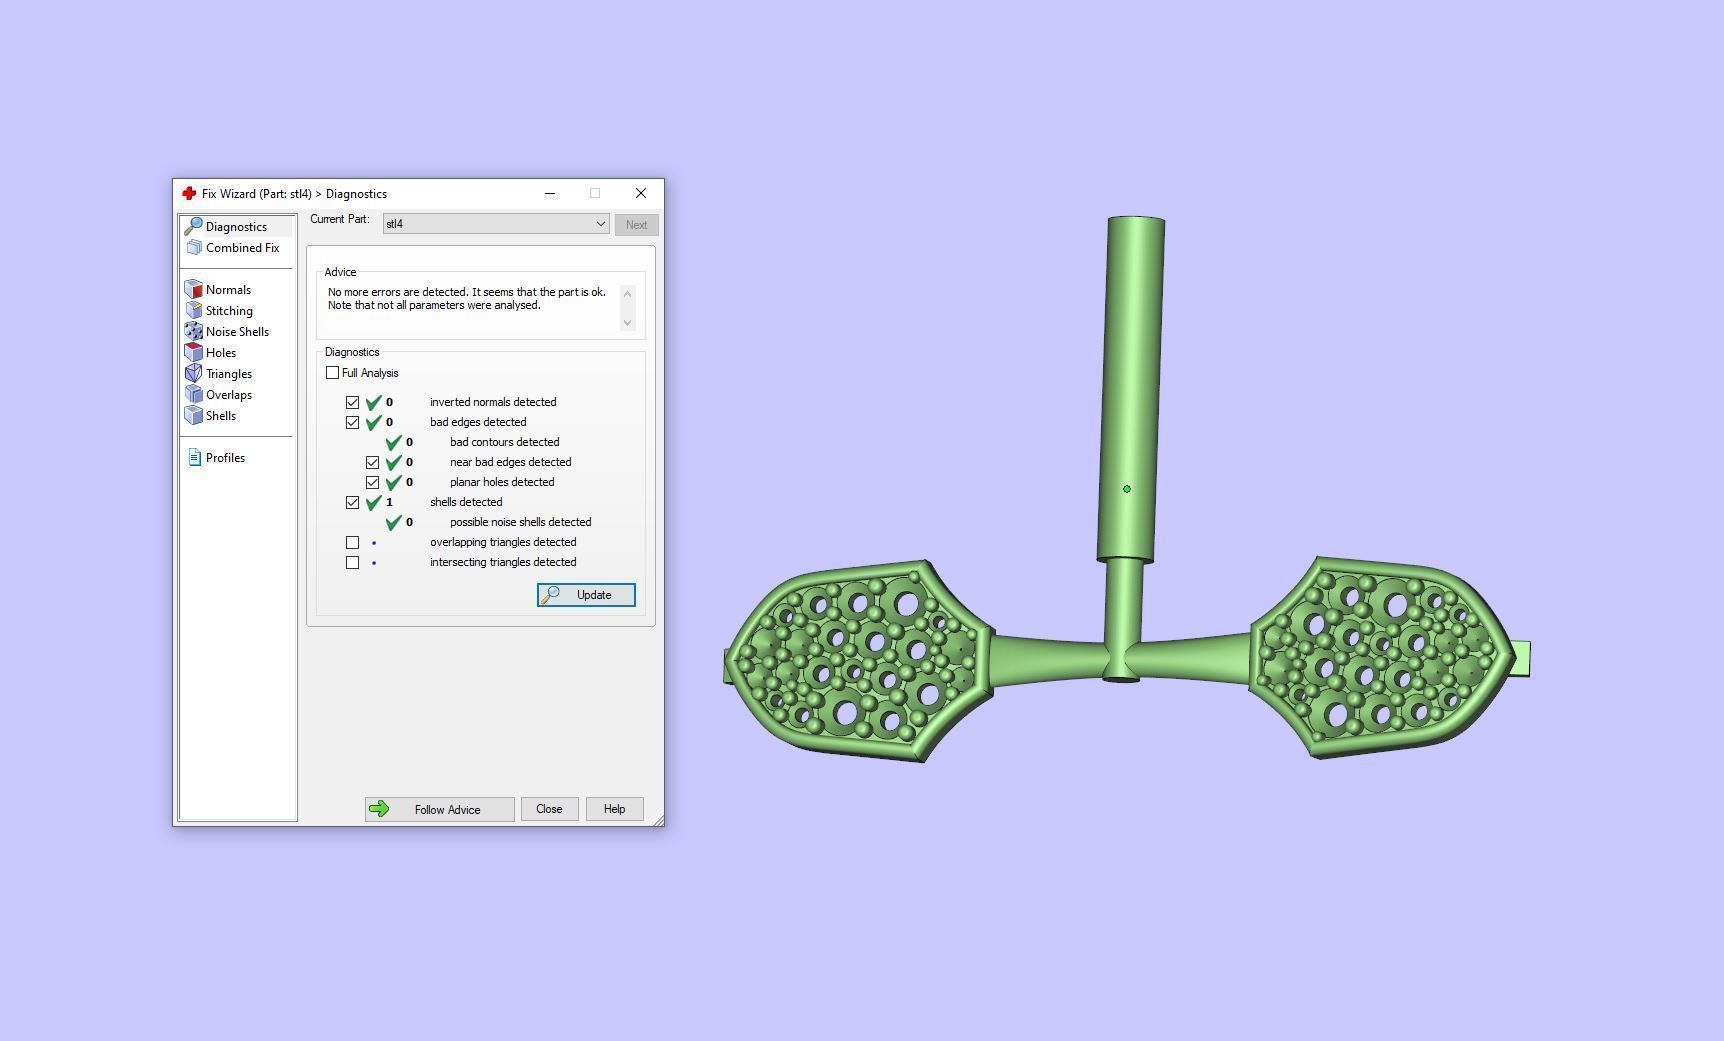Image resolution: width=1724 pixels, height=1041 pixels.
Task: Minimize the Fix Wizard dialog
Action: click(x=549, y=193)
